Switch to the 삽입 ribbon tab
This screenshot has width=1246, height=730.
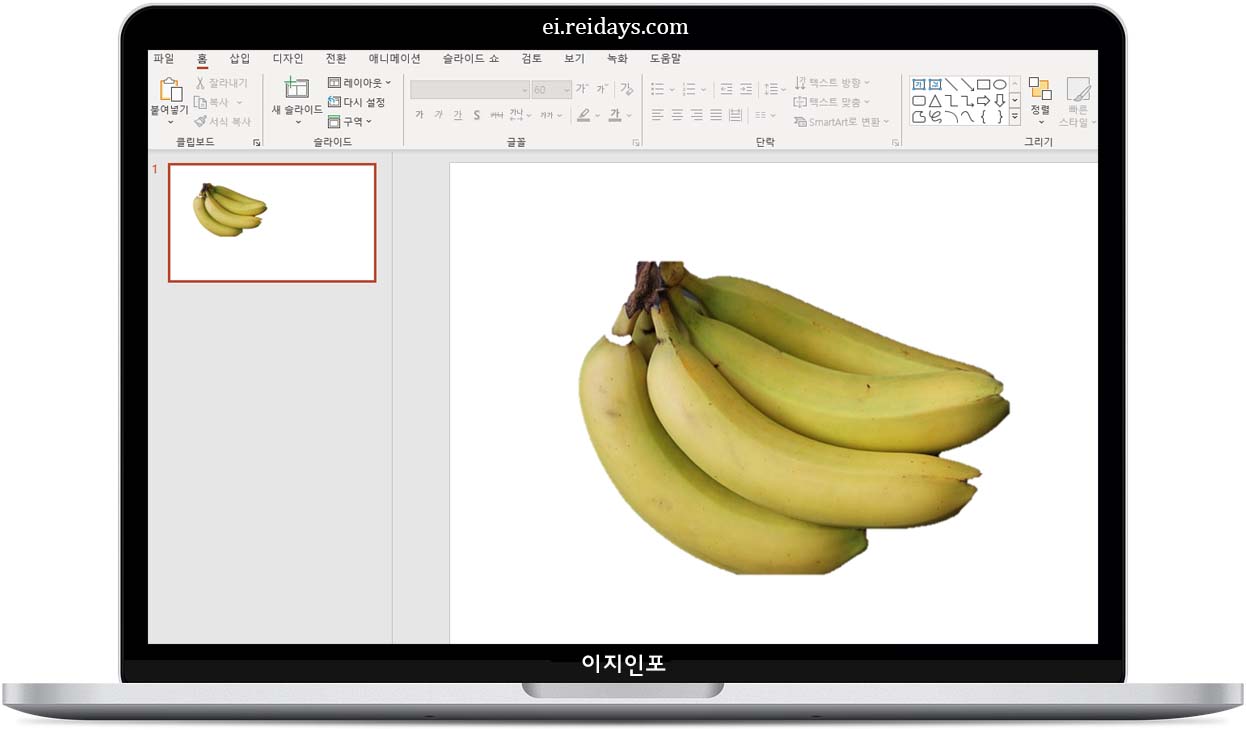[239, 58]
